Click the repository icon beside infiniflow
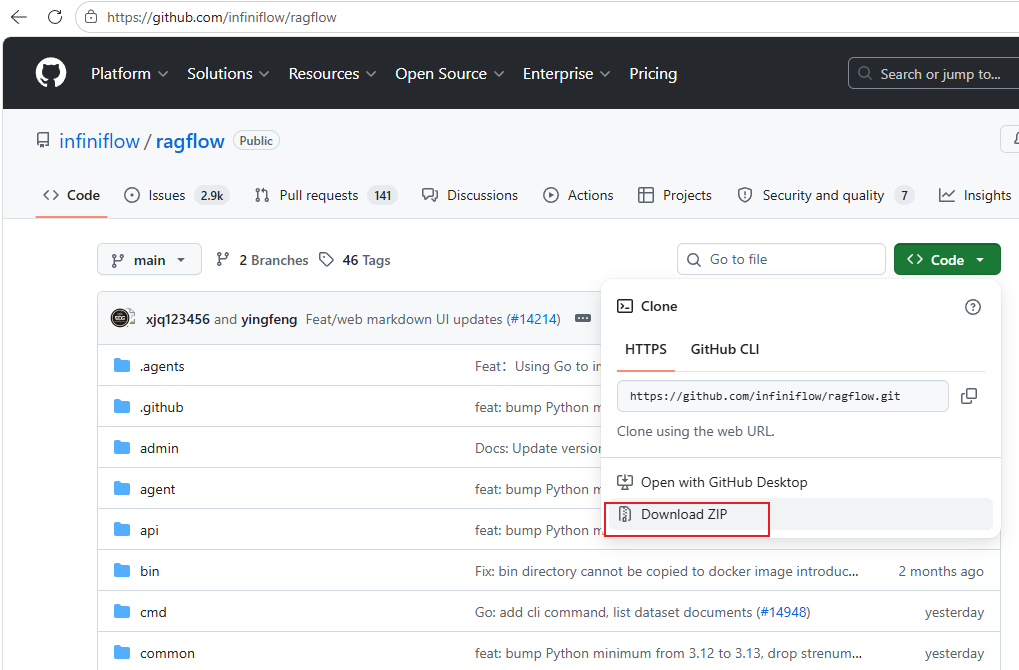 click(x=43, y=140)
